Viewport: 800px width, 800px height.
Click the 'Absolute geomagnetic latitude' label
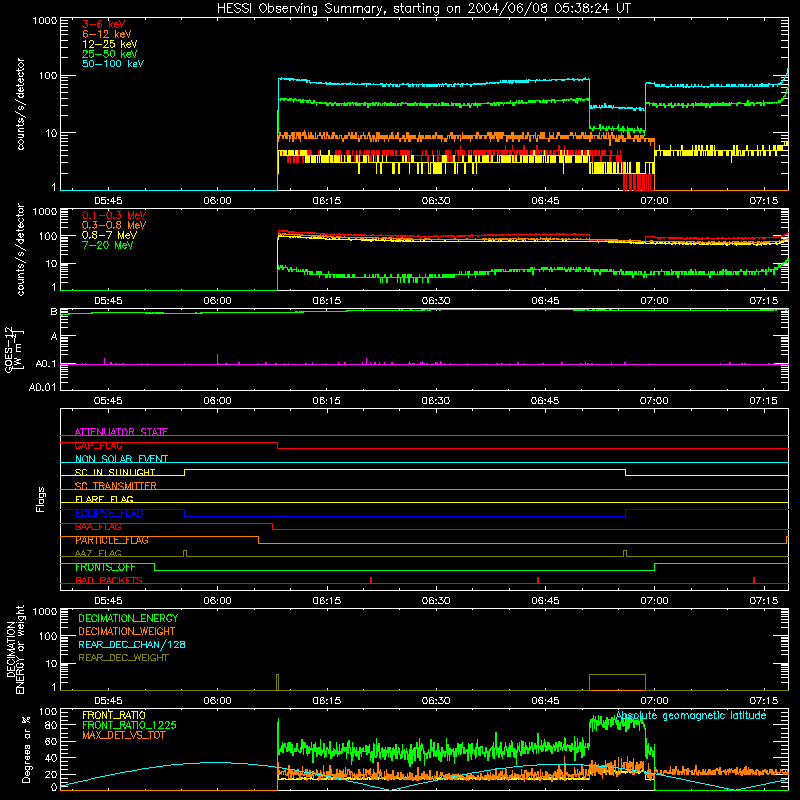pyautogui.click(x=691, y=716)
